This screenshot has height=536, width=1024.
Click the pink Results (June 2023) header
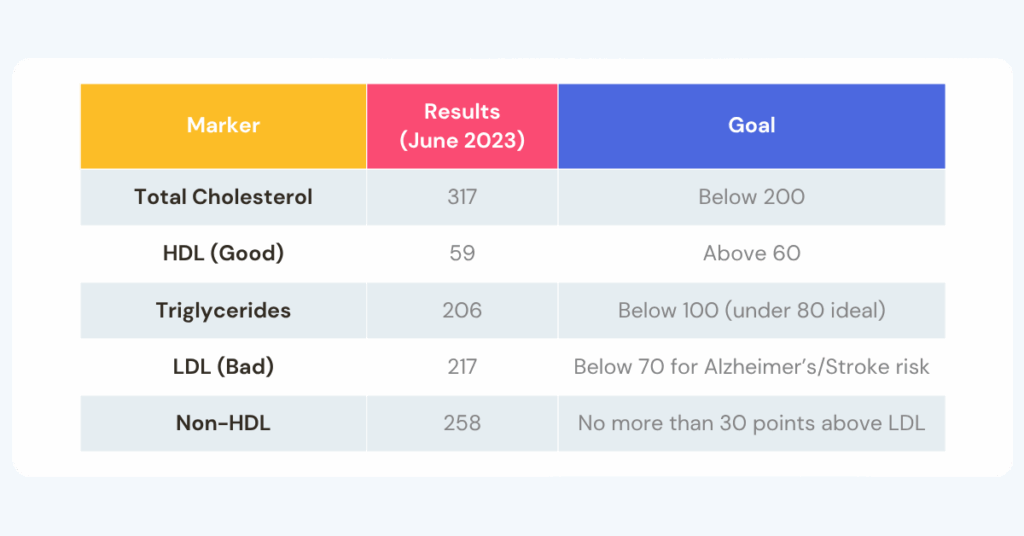(462, 126)
